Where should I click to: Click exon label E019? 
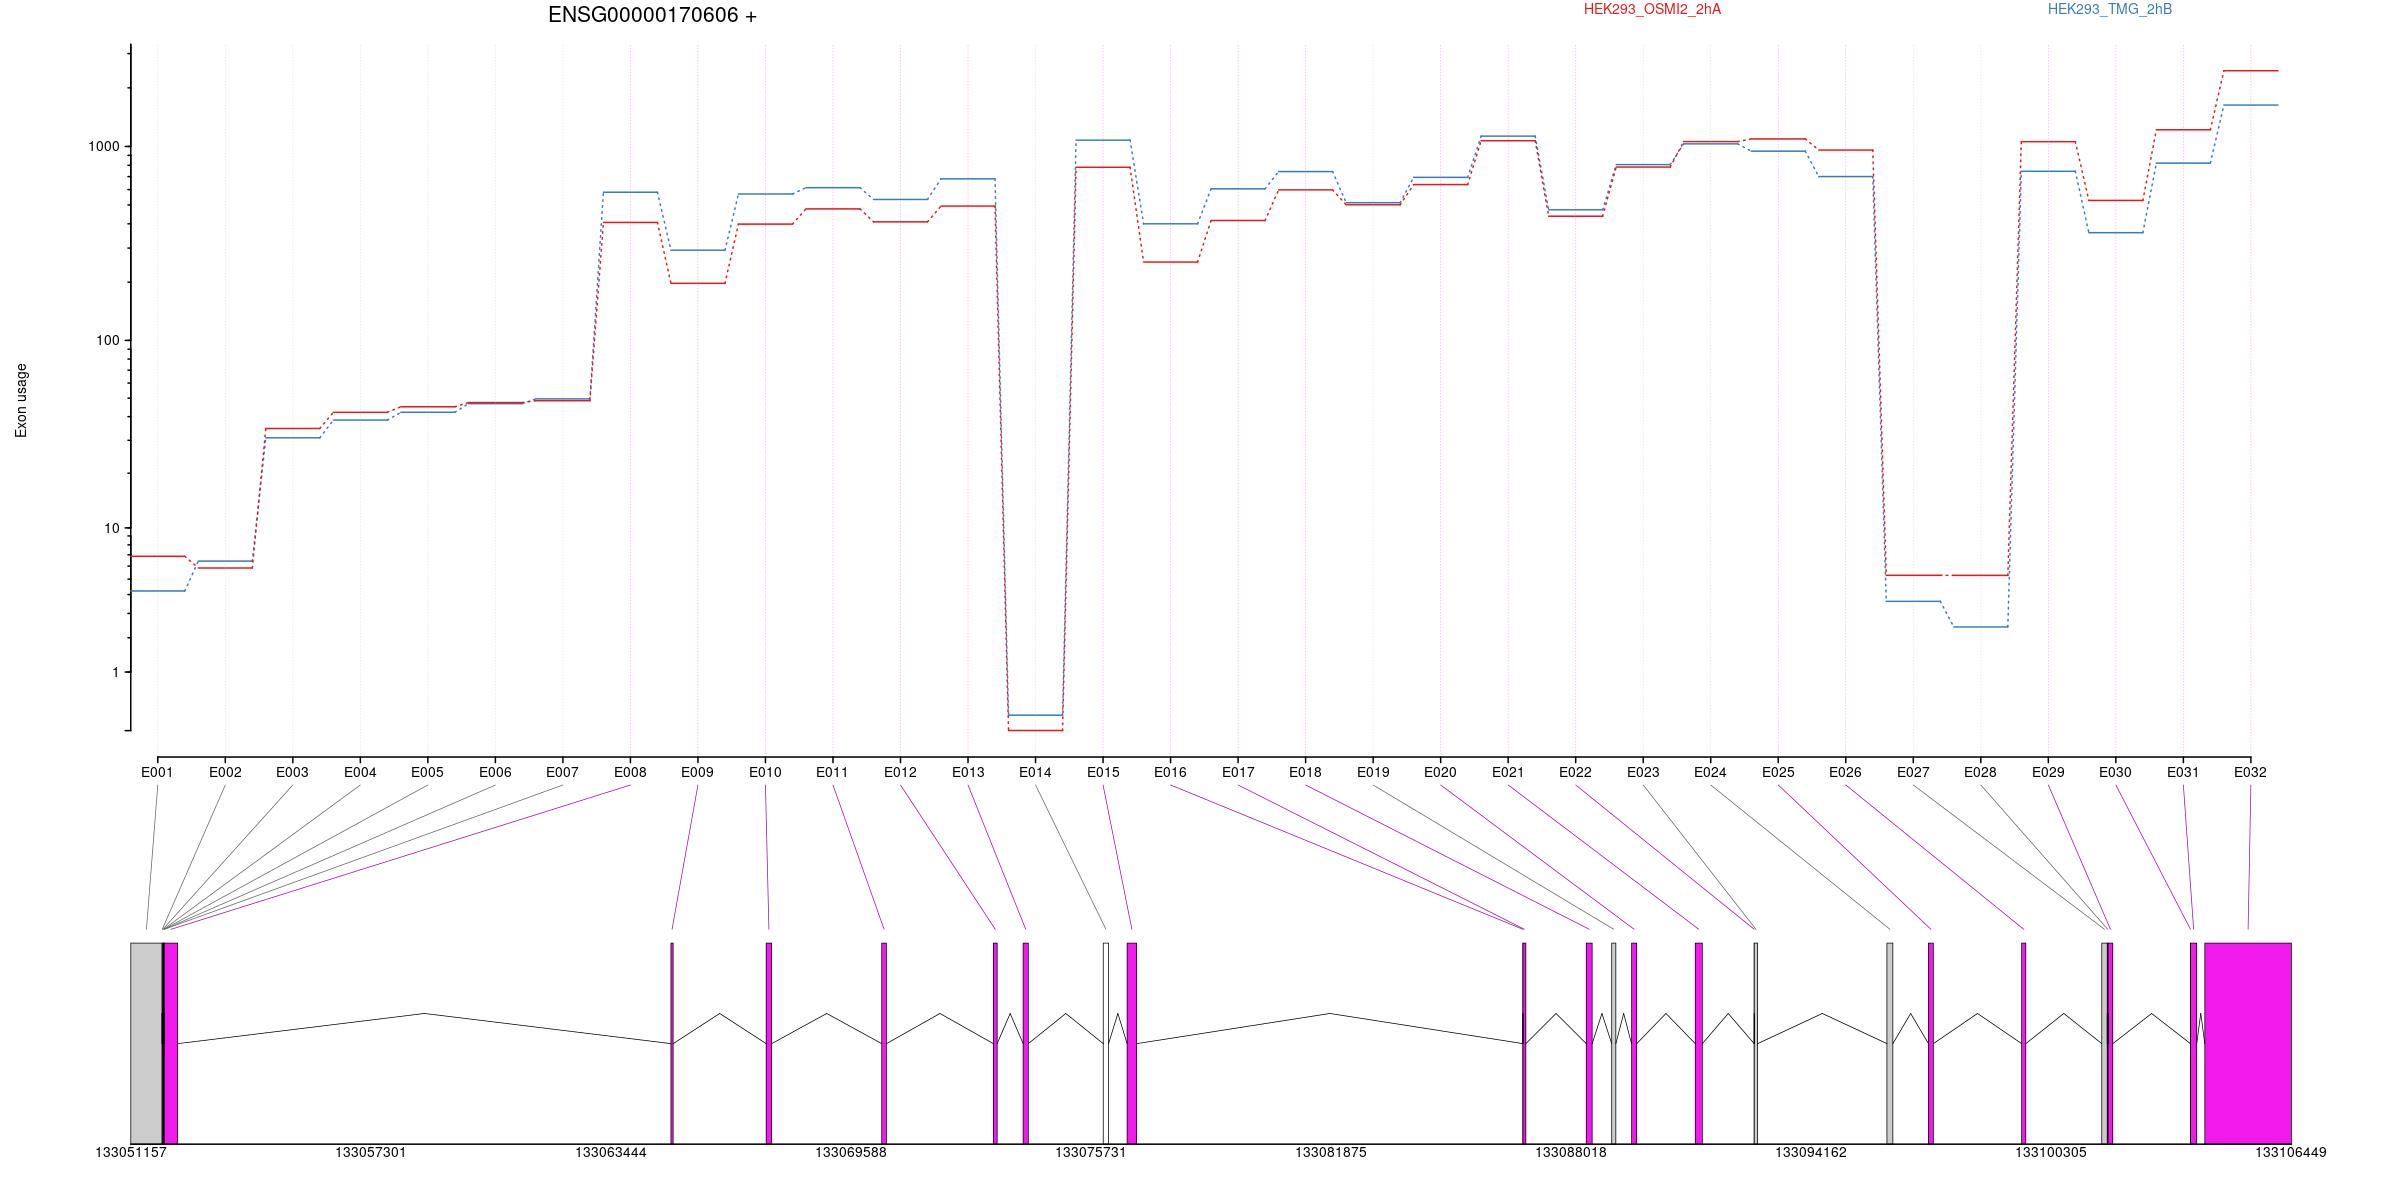1373,772
